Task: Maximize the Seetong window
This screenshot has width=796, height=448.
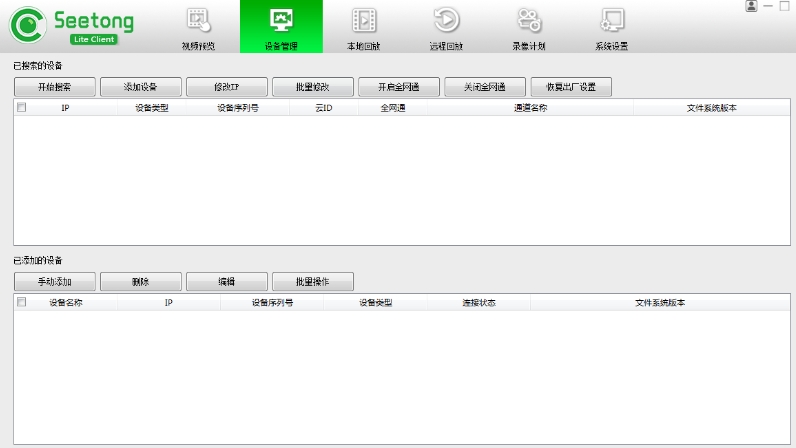Action: point(784,6)
